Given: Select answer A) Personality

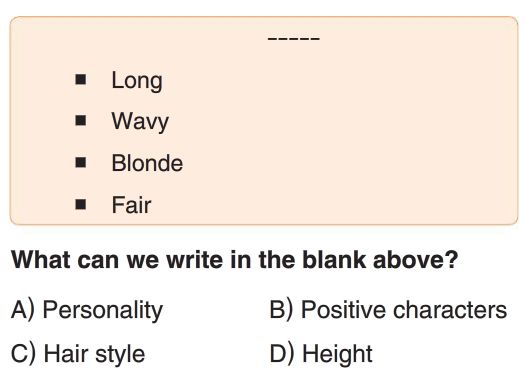Looking at the screenshot, I should [87, 310].
